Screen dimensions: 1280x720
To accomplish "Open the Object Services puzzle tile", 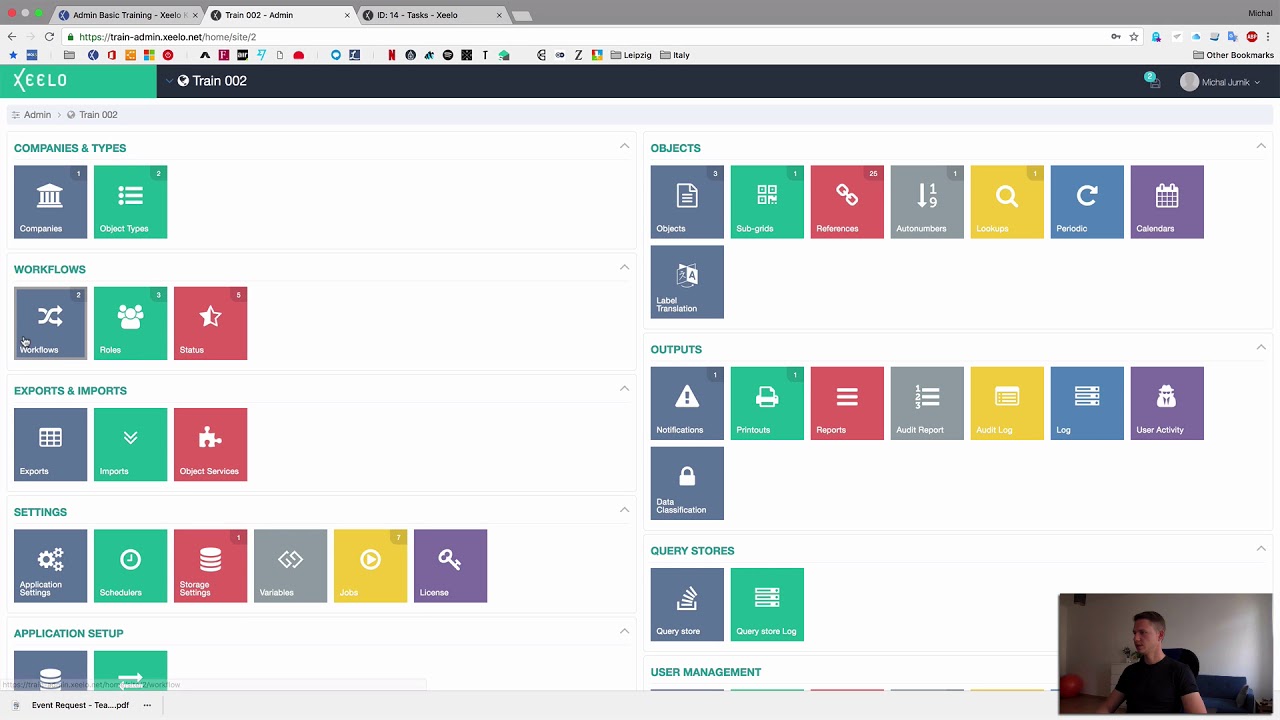I will (x=210, y=444).
